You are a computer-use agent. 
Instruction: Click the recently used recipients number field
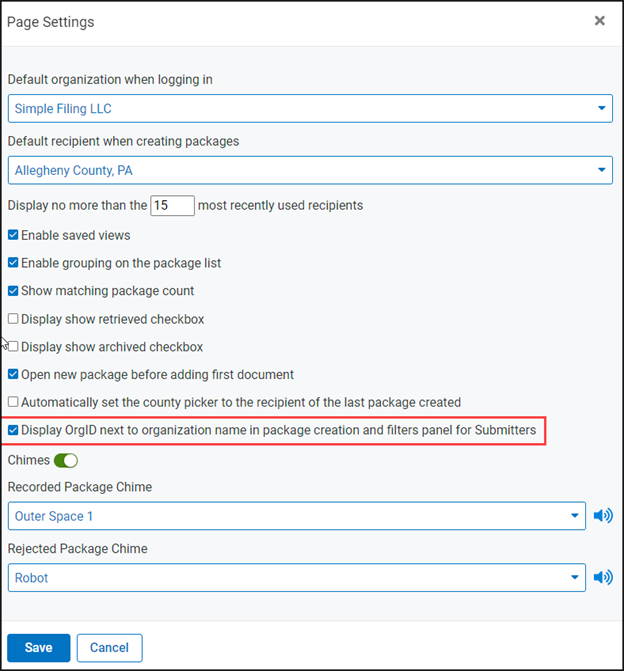172,206
